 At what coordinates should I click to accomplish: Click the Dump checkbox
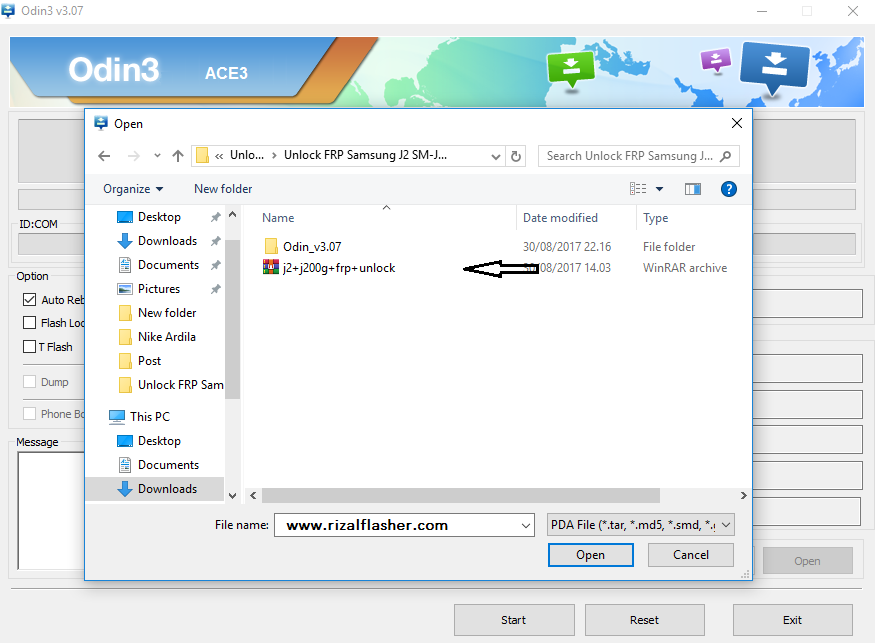30,382
